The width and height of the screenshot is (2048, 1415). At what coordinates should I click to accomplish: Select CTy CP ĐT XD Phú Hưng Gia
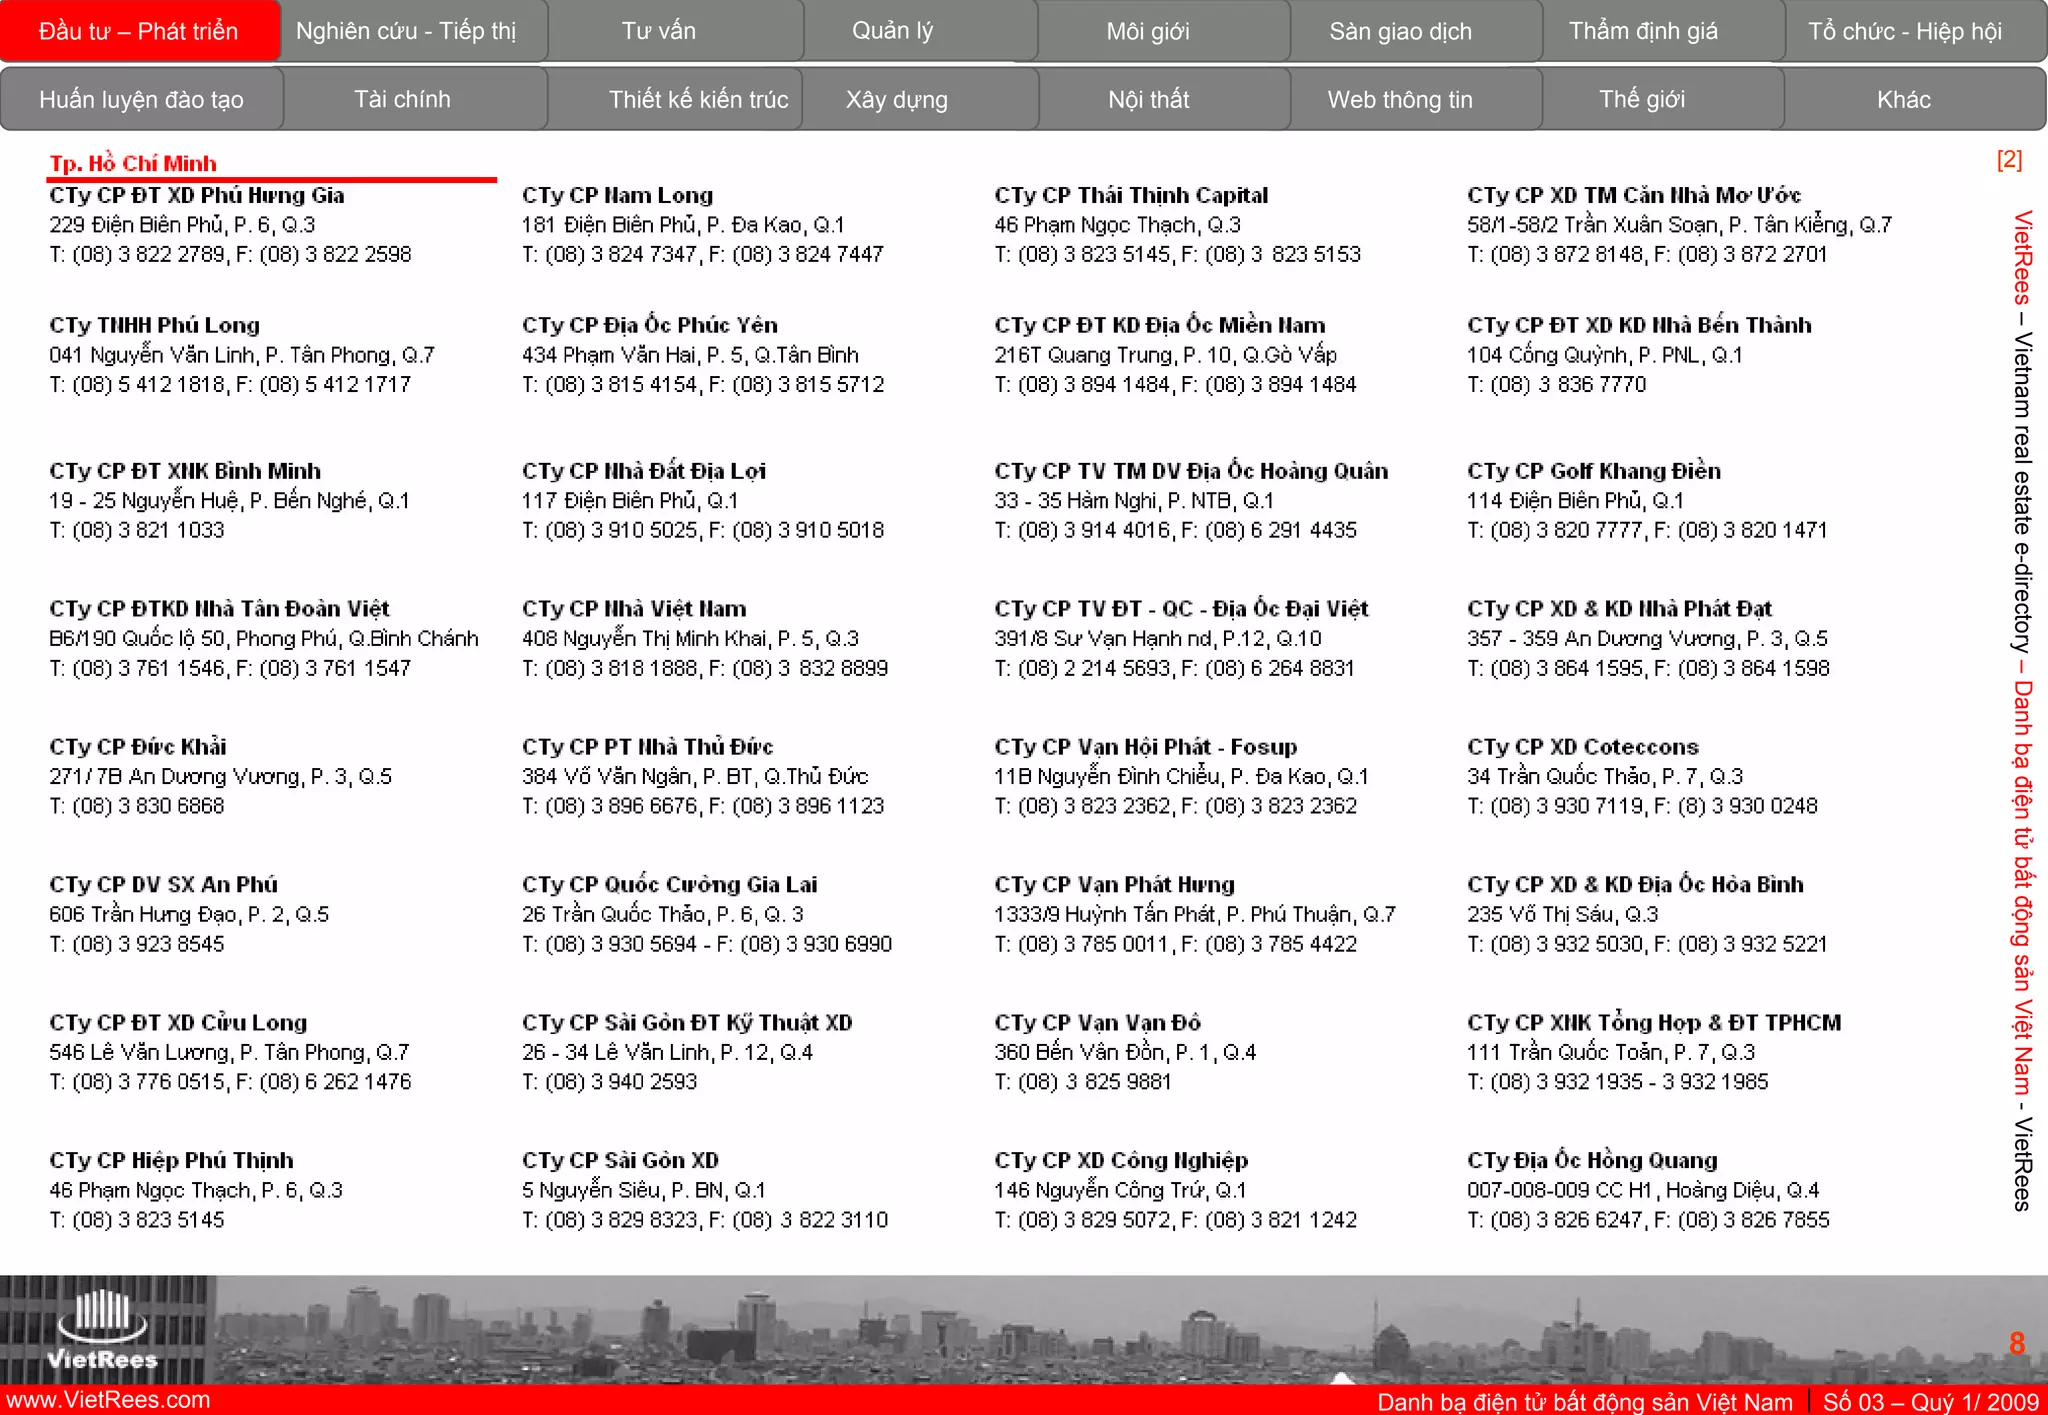[197, 195]
